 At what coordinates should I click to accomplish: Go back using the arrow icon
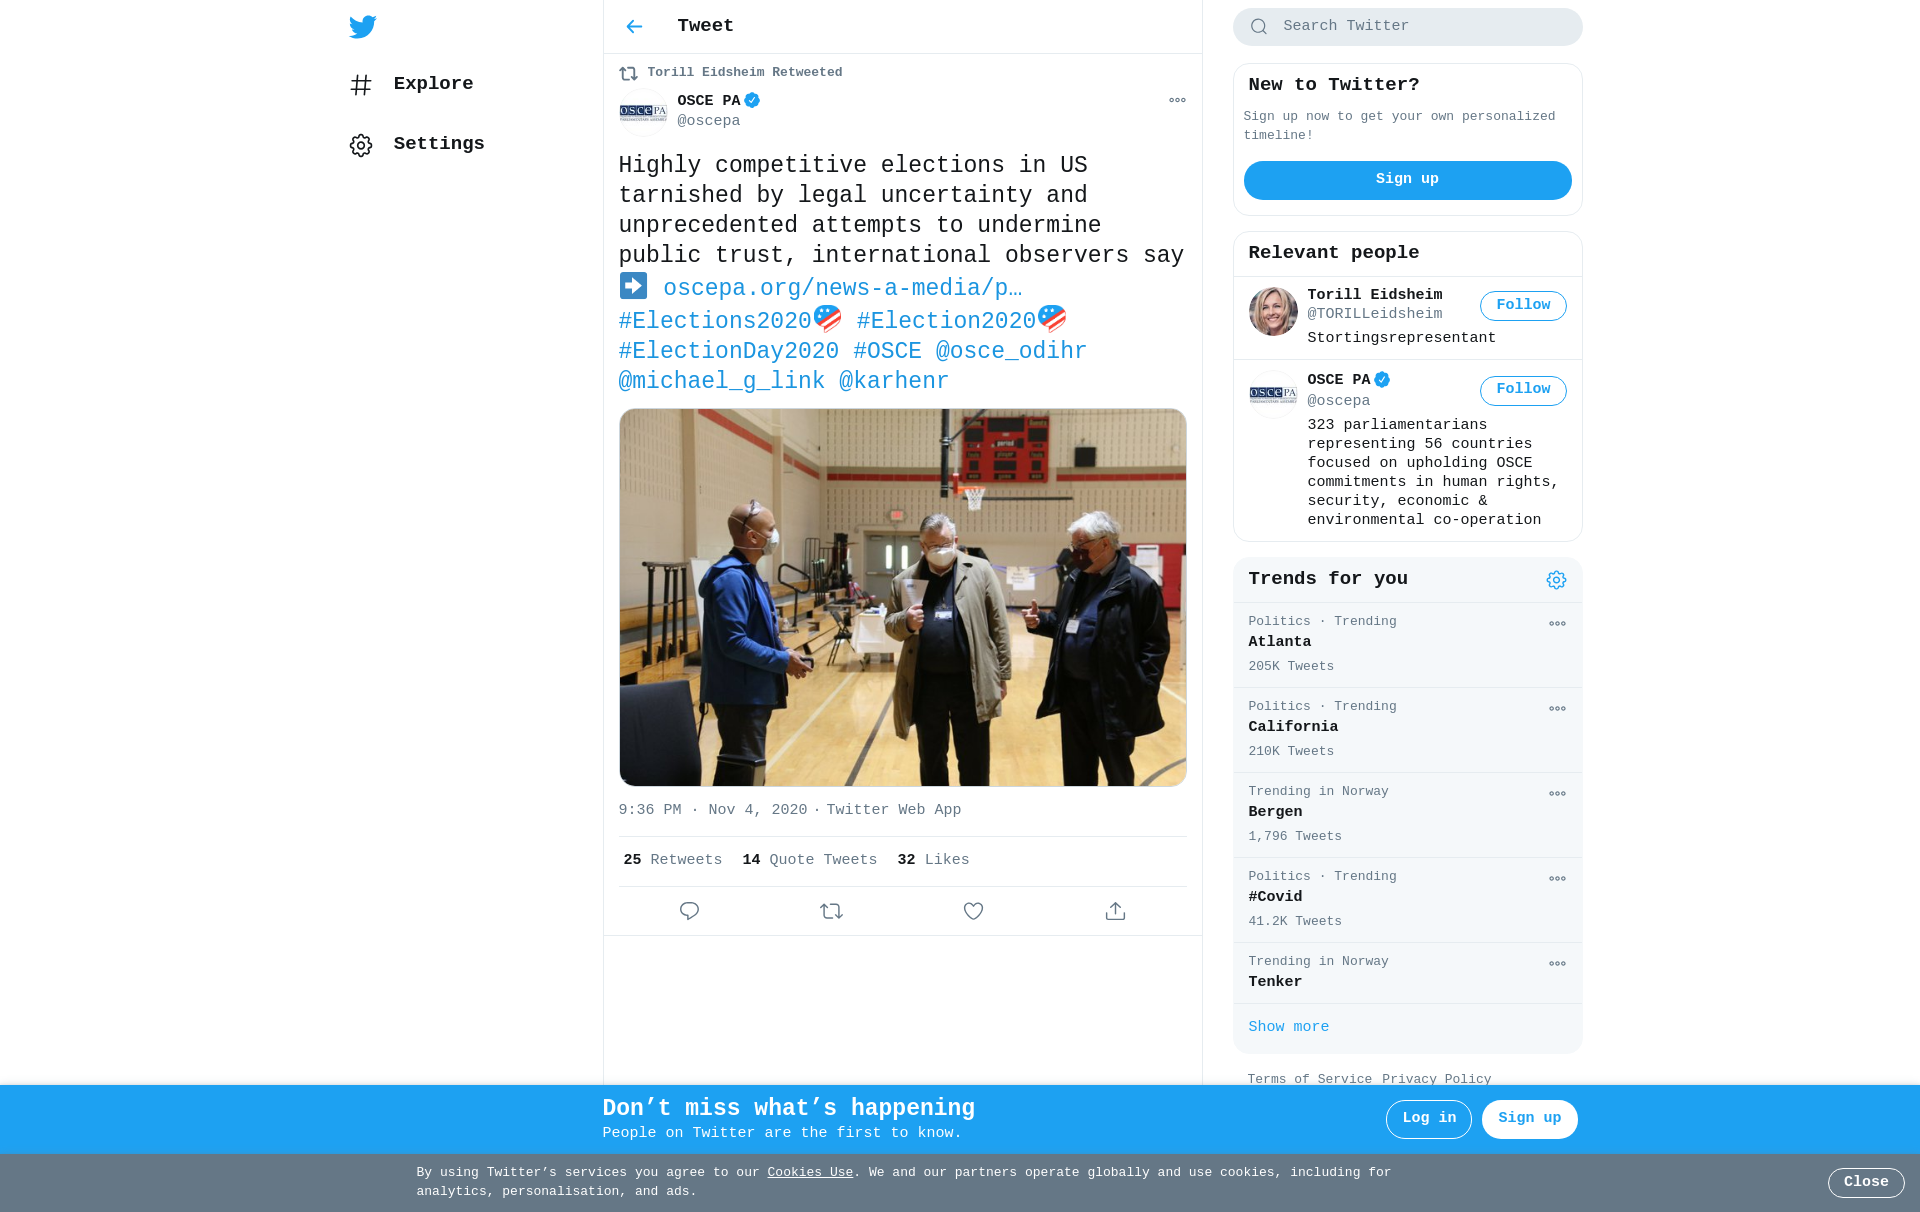pyautogui.click(x=634, y=27)
